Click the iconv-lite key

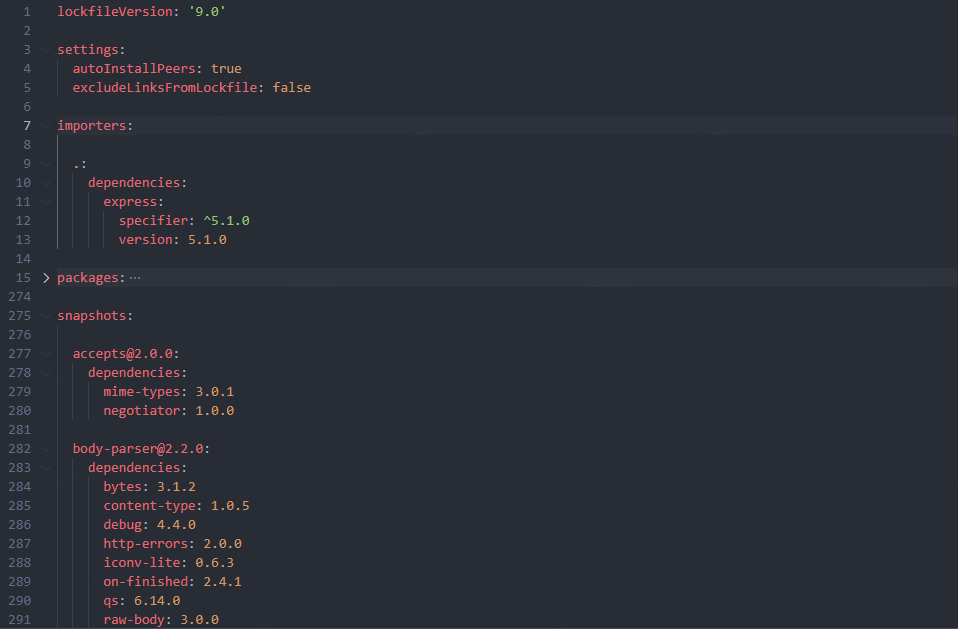(142, 562)
